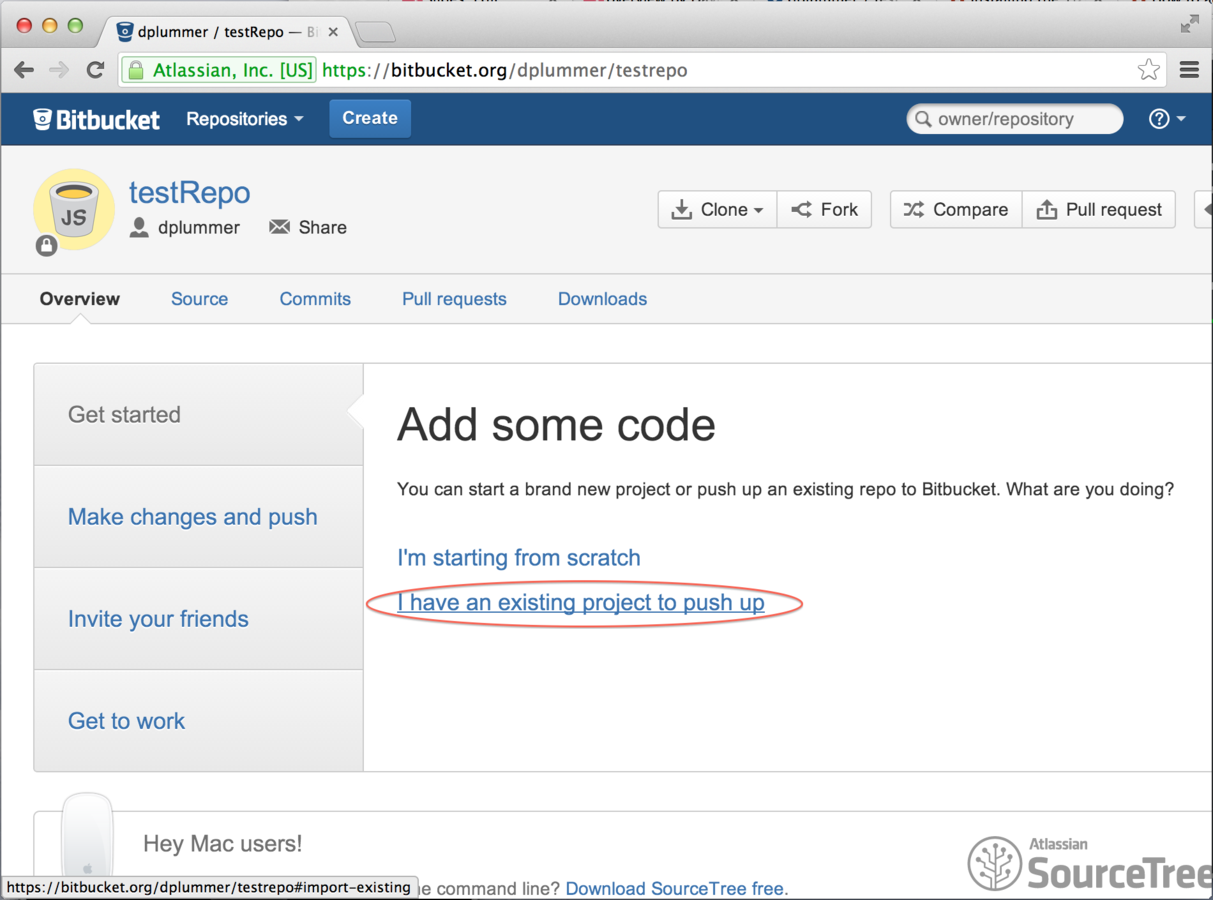Click the Hey Mac users! text
Viewport: 1213px width, 900px height.
pyautogui.click(x=223, y=844)
